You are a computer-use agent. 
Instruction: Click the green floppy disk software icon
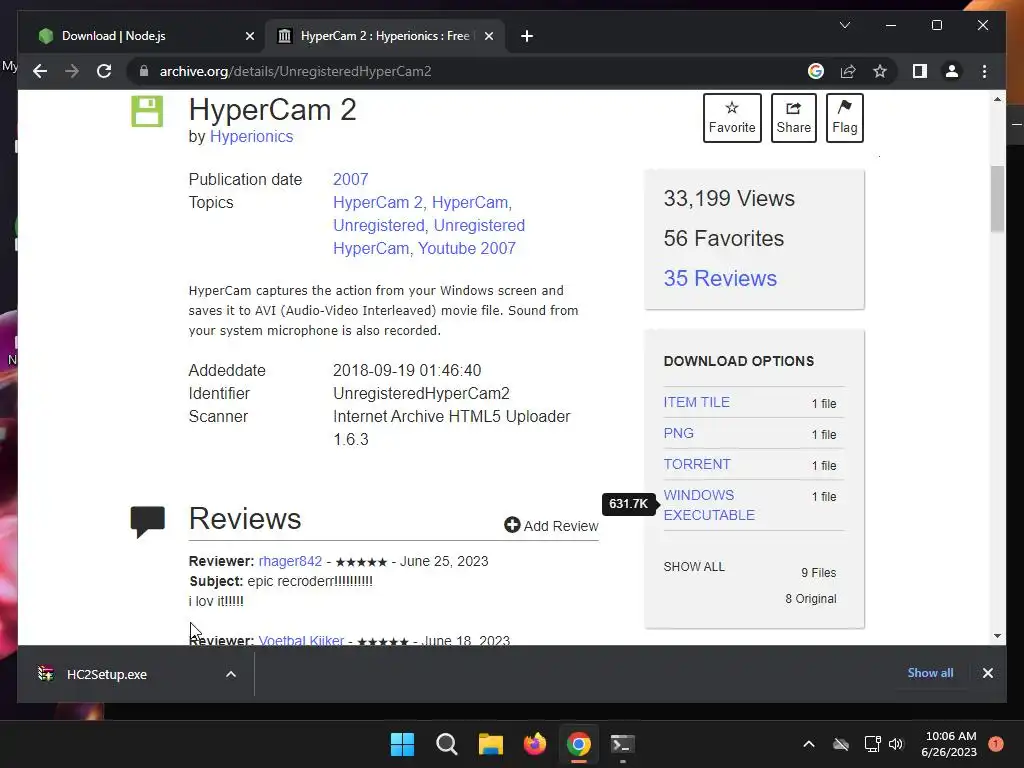click(147, 111)
